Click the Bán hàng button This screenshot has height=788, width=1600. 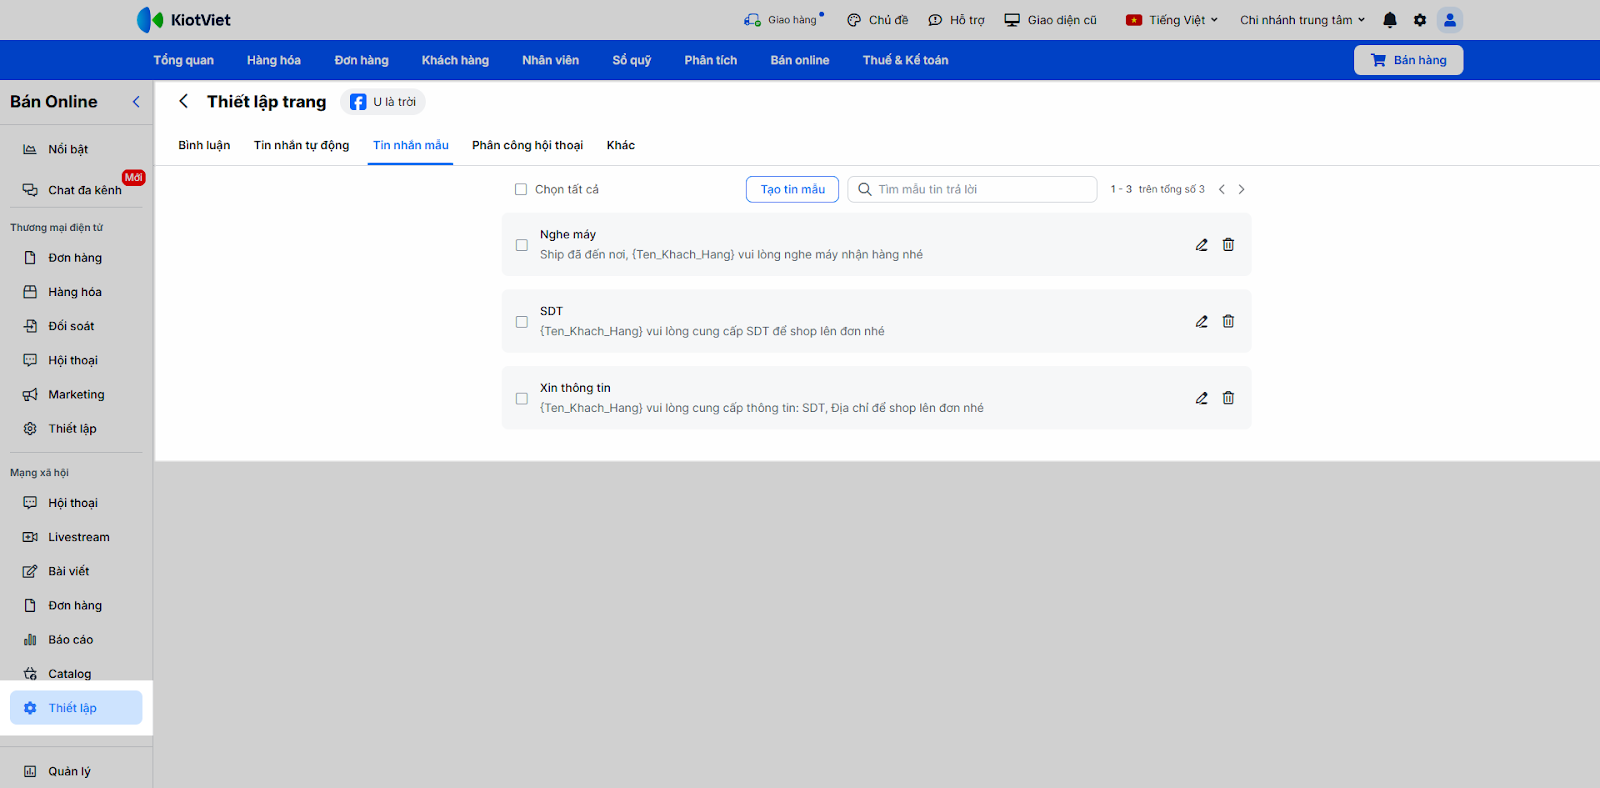point(1409,60)
